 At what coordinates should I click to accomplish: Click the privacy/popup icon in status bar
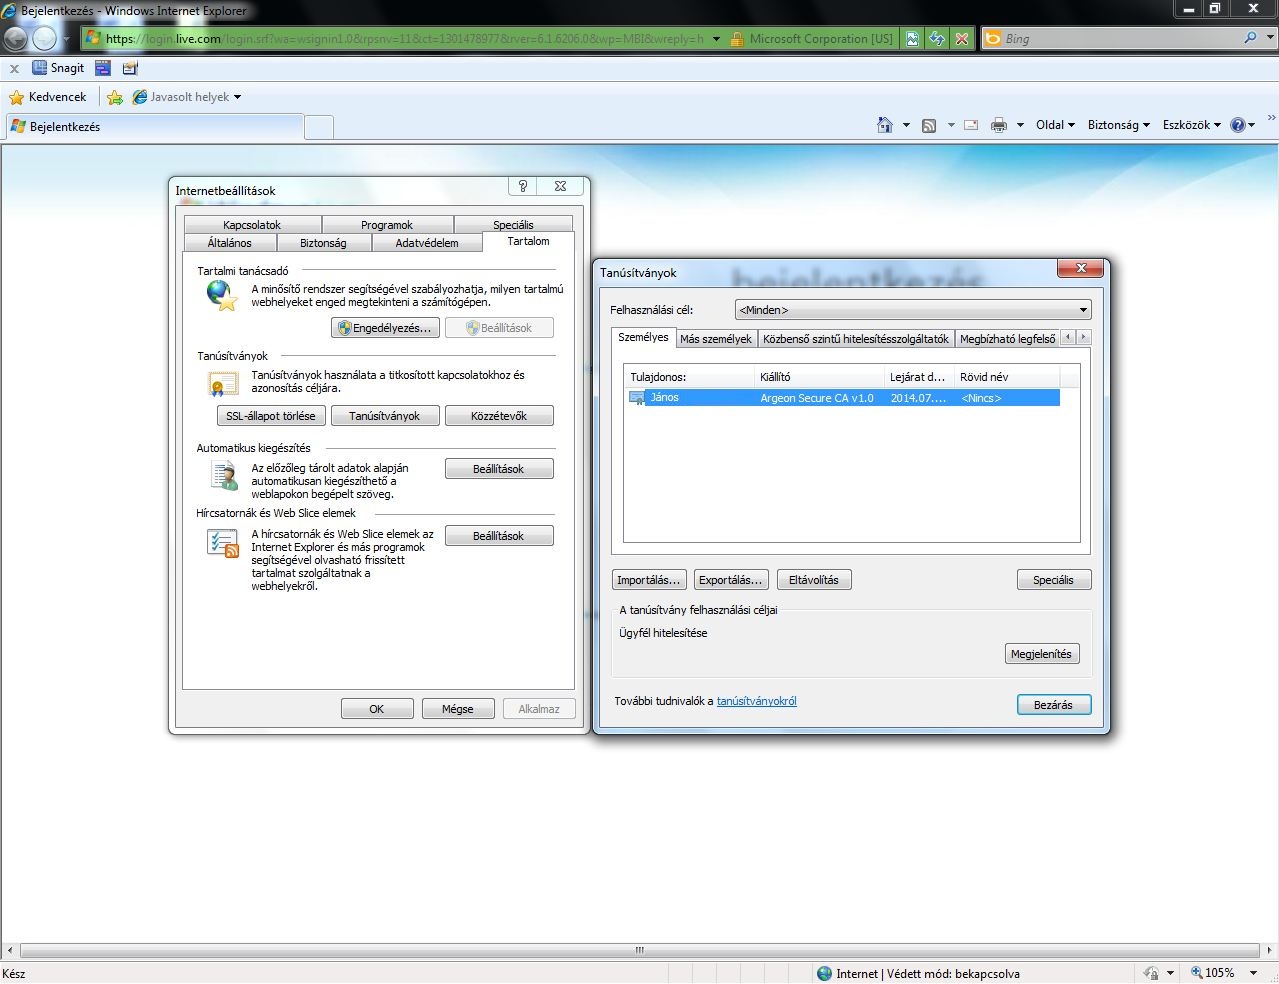click(1150, 972)
